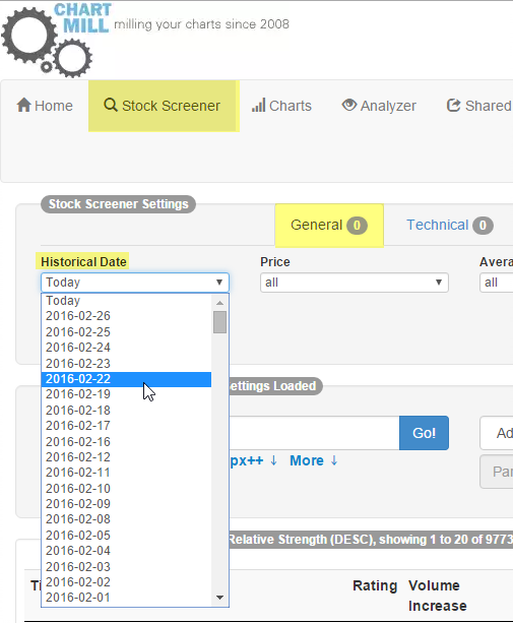Viewport: 513px width, 623px height.
Task: Switch to the Technical tab
Action: [450, 225]
